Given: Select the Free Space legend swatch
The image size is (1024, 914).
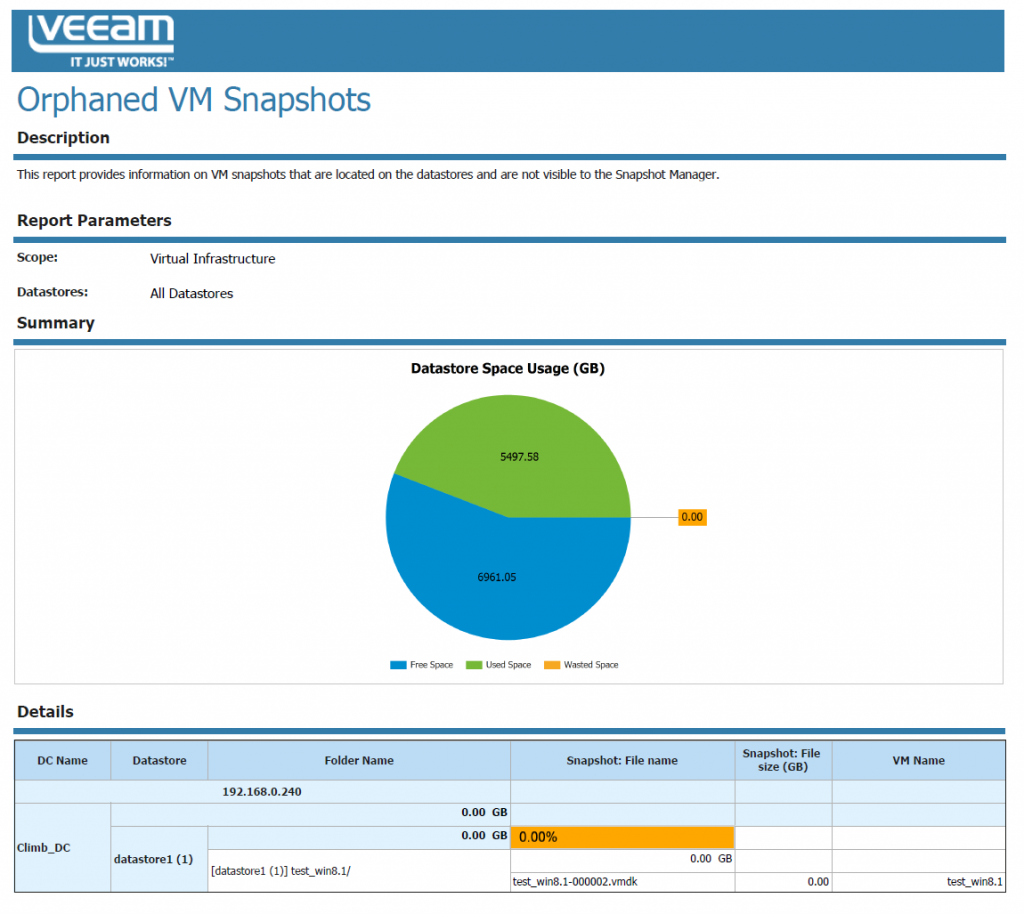Looking at the screenshot, I should coord(398,665).
